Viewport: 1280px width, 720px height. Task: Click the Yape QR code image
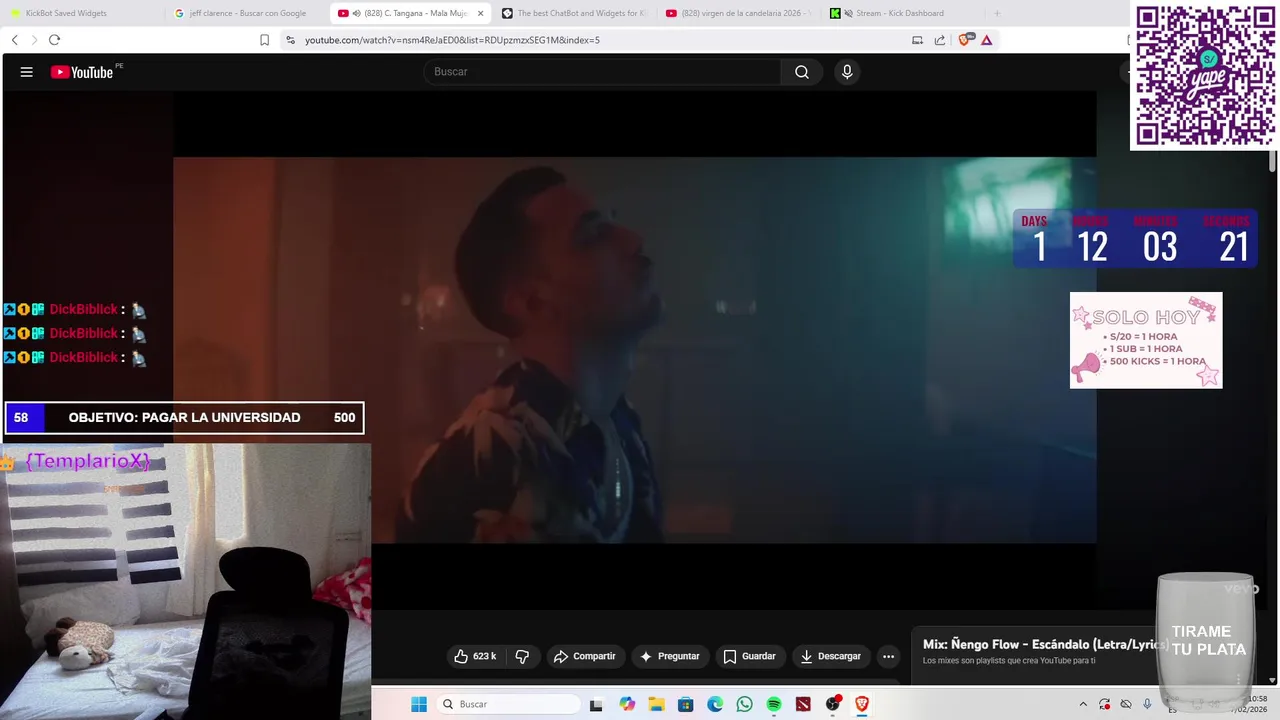pyautogui.click(x=1205, y=76)
